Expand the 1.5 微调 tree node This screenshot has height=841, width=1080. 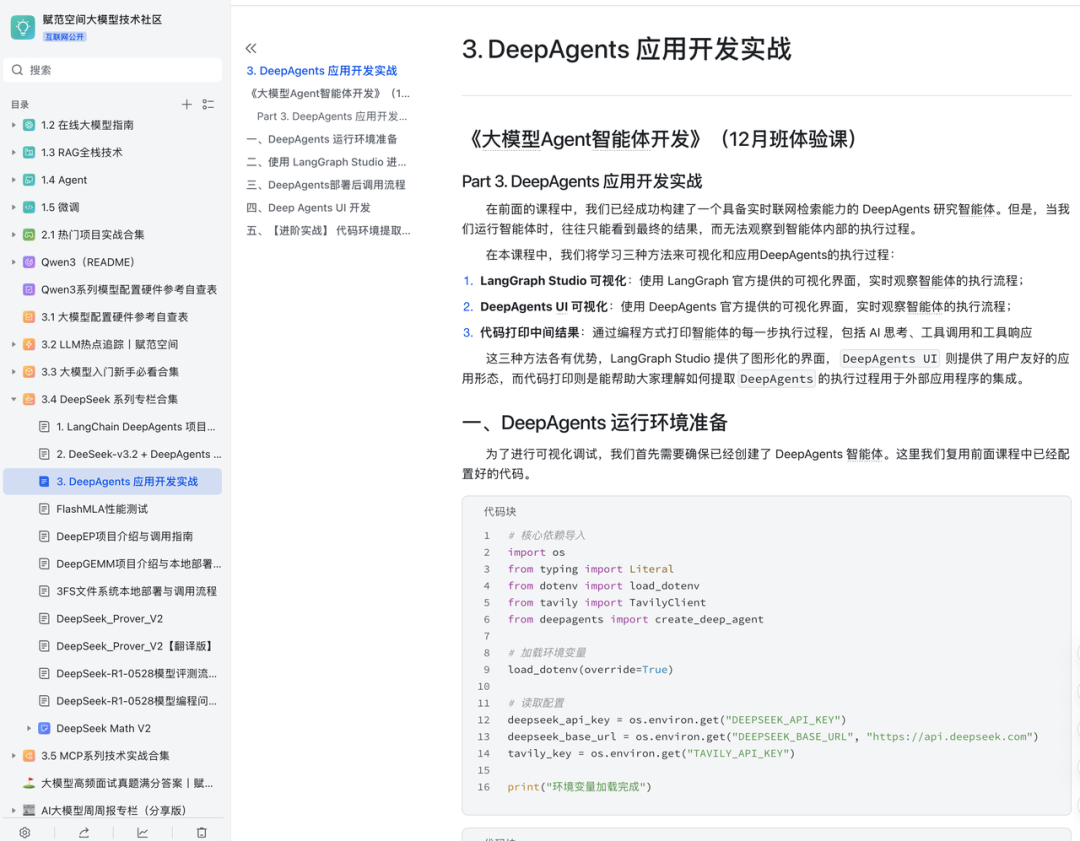click(x=13, y=207)
